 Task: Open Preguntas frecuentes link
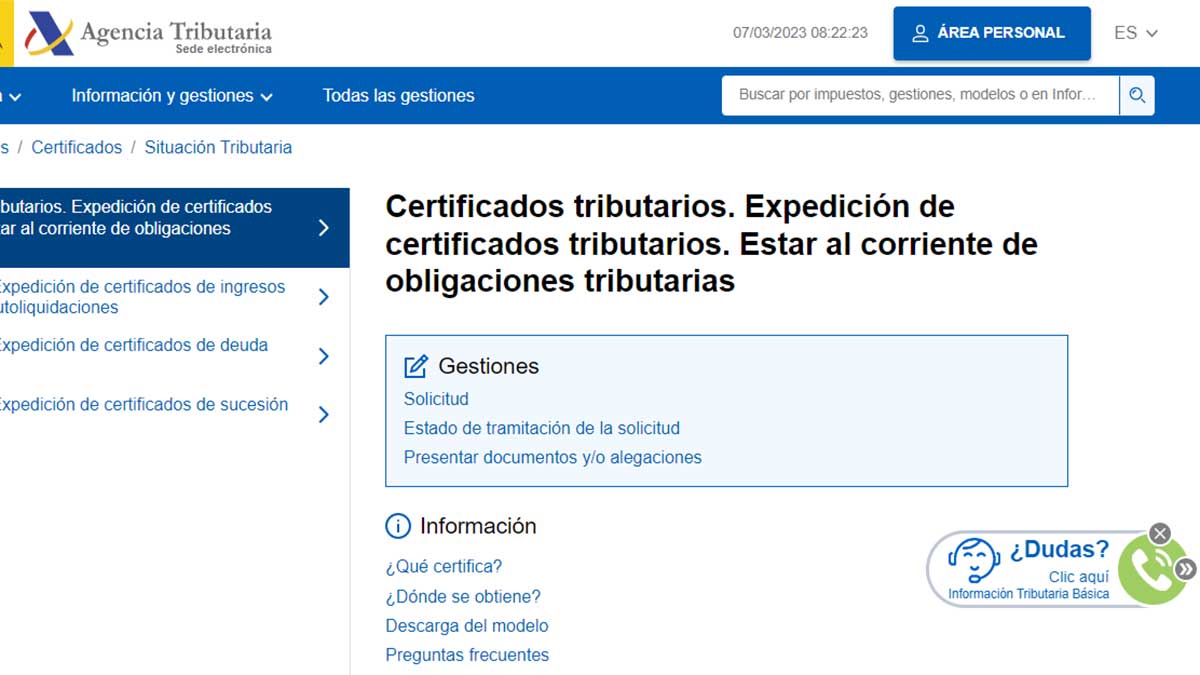coord(467,655)
